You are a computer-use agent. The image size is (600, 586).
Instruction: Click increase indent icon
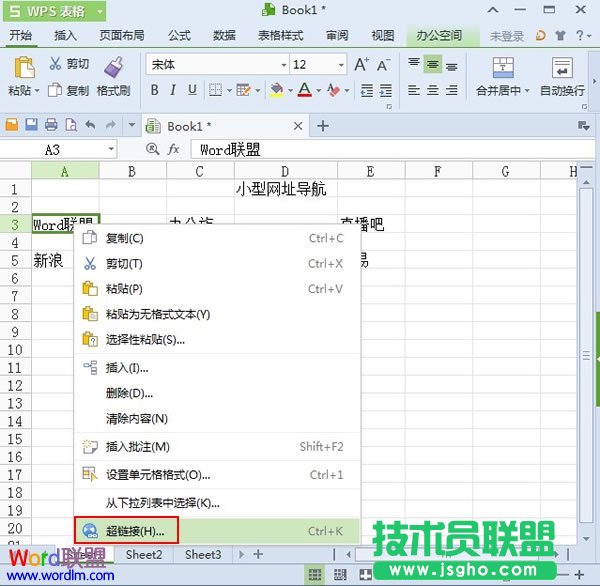[x=386, y=91]
